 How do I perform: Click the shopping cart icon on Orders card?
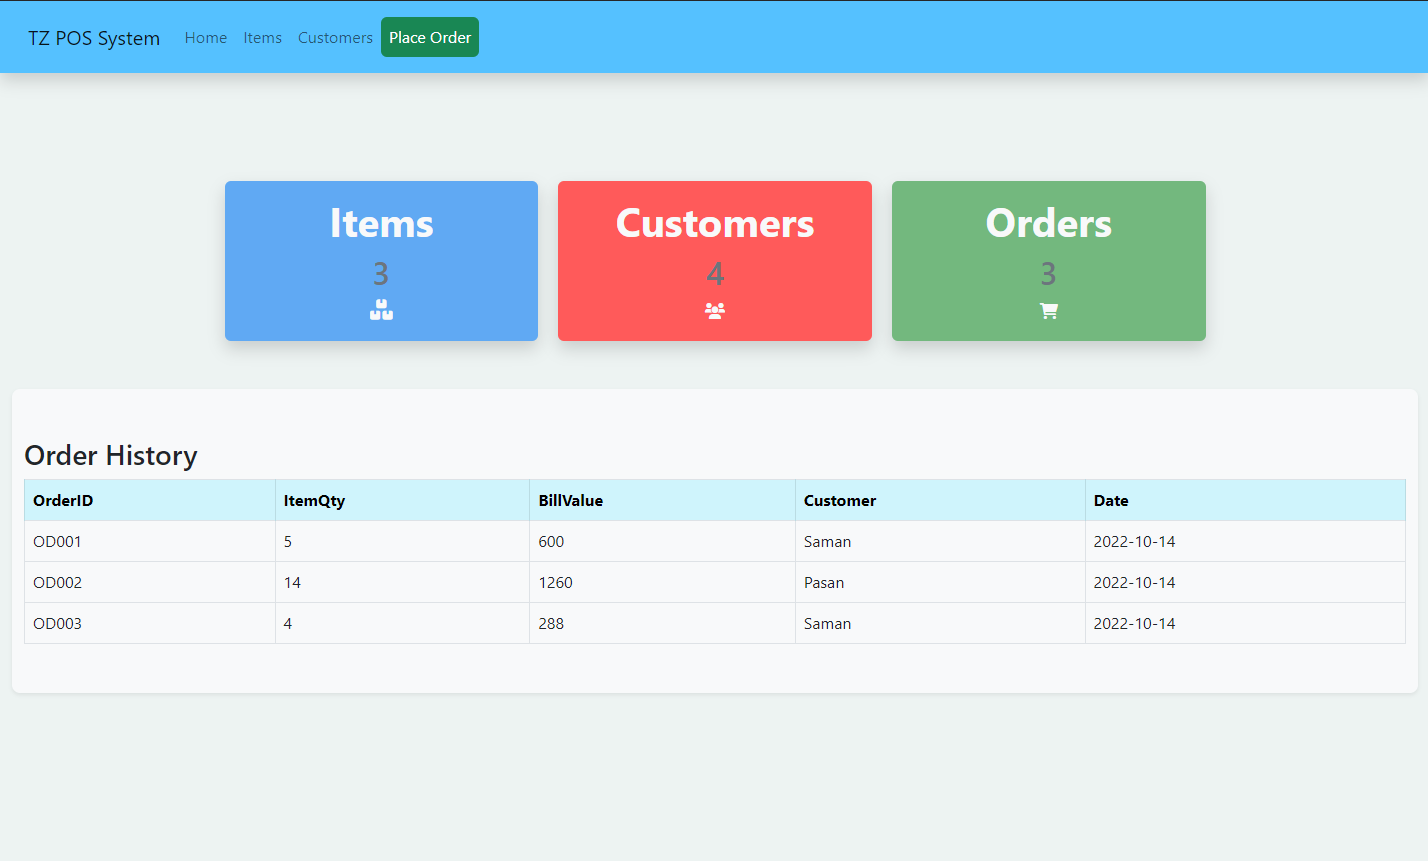[x=1048, y=310]
